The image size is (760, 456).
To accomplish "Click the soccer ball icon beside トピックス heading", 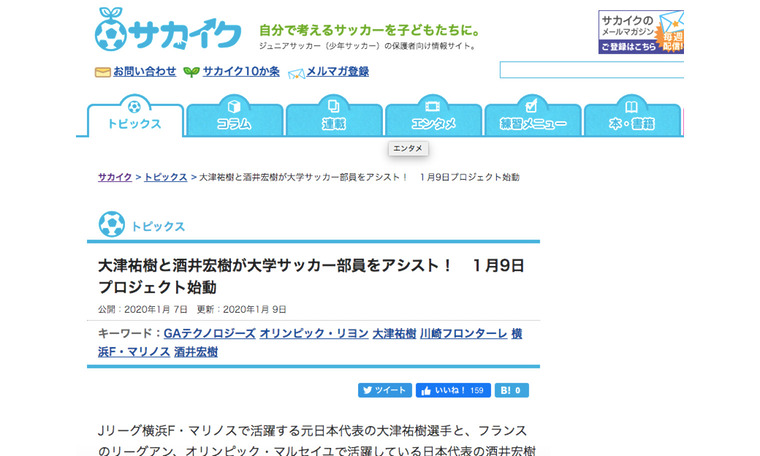I will 112,225.
